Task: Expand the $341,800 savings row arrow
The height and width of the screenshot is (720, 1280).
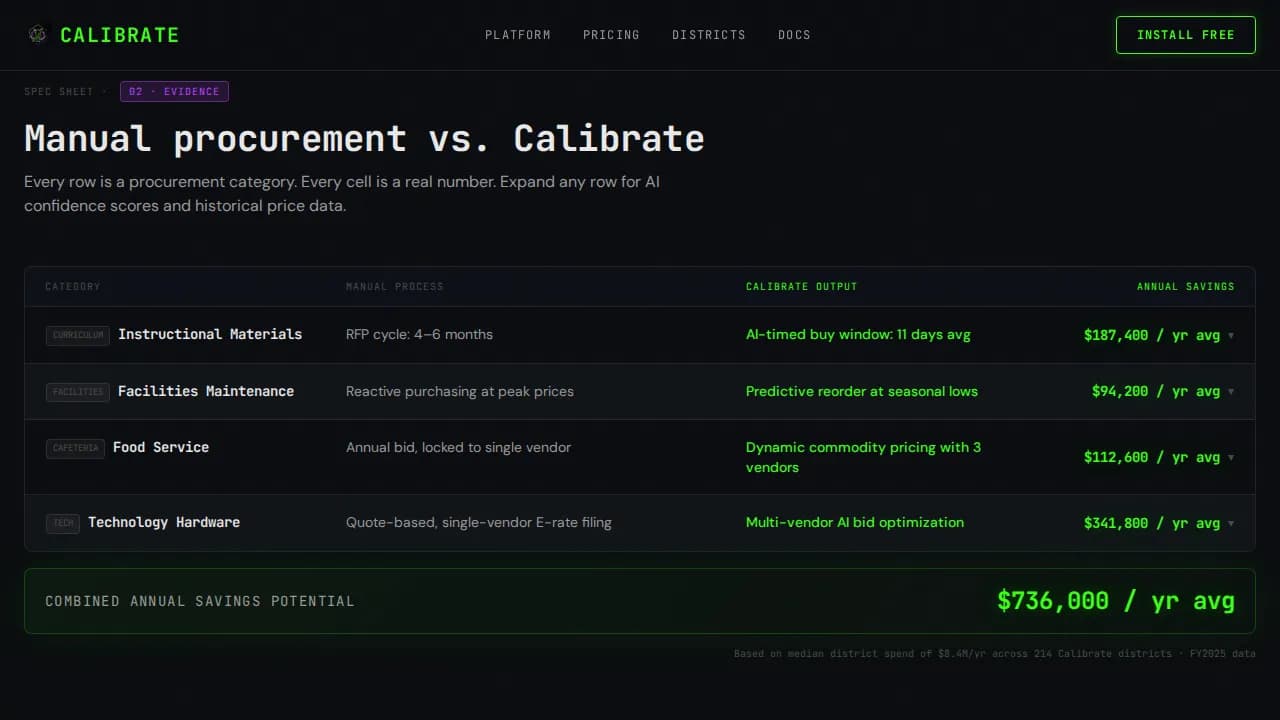Action: click(x=1231, y=524)
